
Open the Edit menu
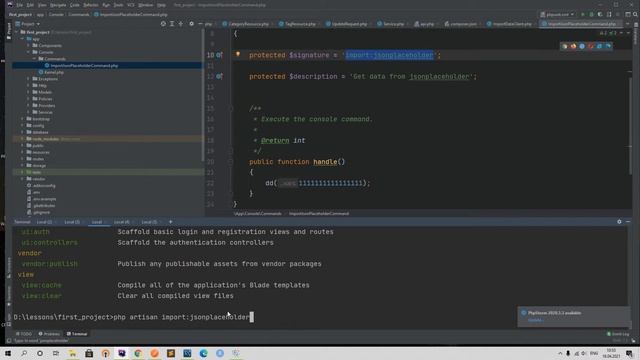click(x=30, y=5)
